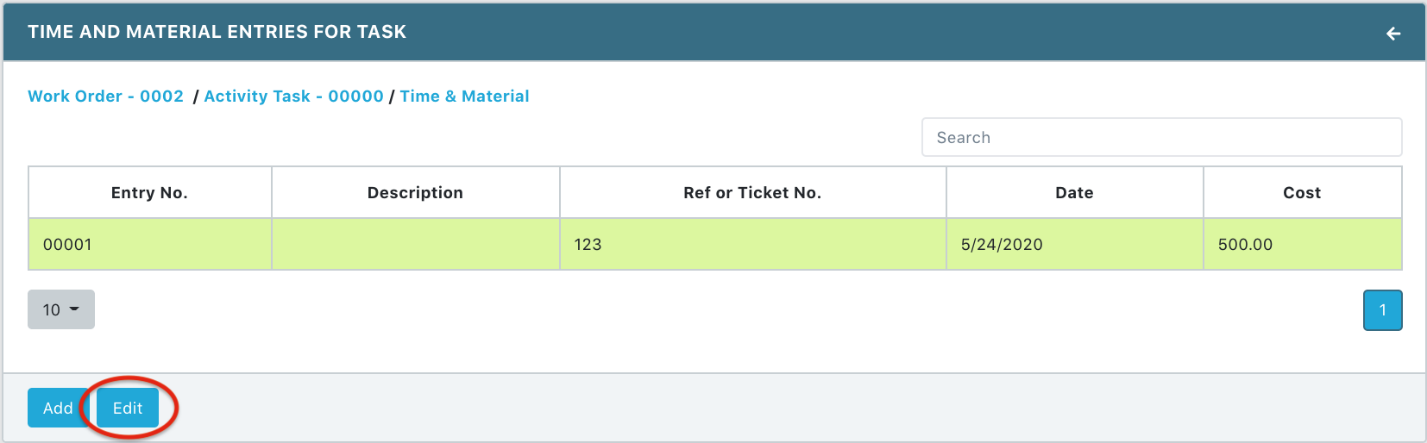Go to page 1 in pagination
Image resolution: width=1427 pixels, height=443 pixels.
[x=1383, y=310]
